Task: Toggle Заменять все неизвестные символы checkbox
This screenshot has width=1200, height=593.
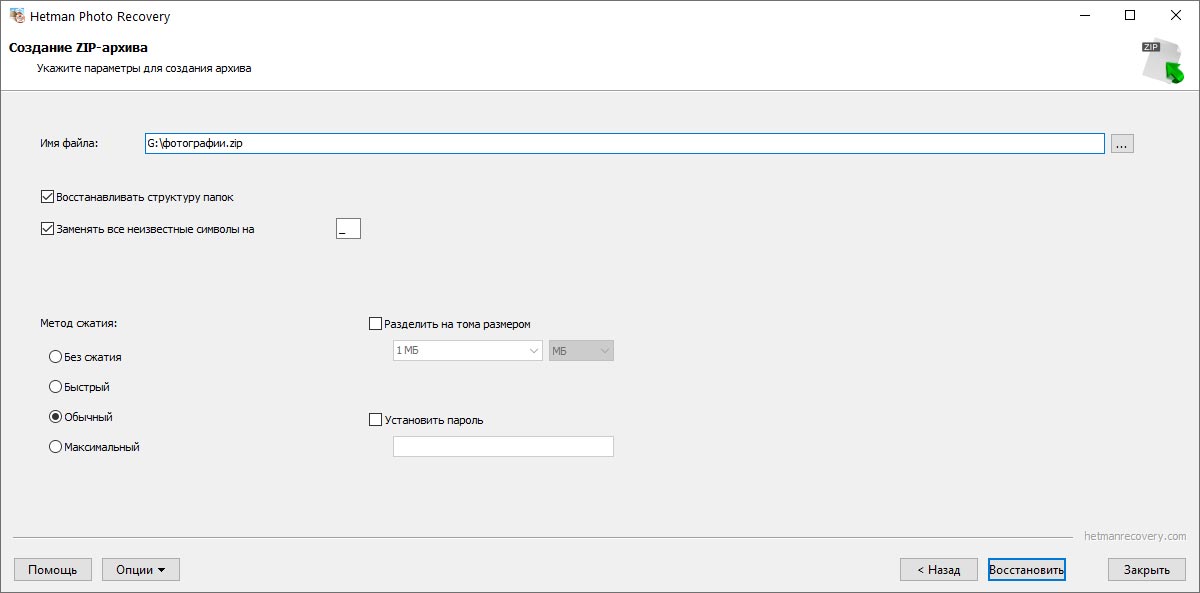Action: pos(47,228)
